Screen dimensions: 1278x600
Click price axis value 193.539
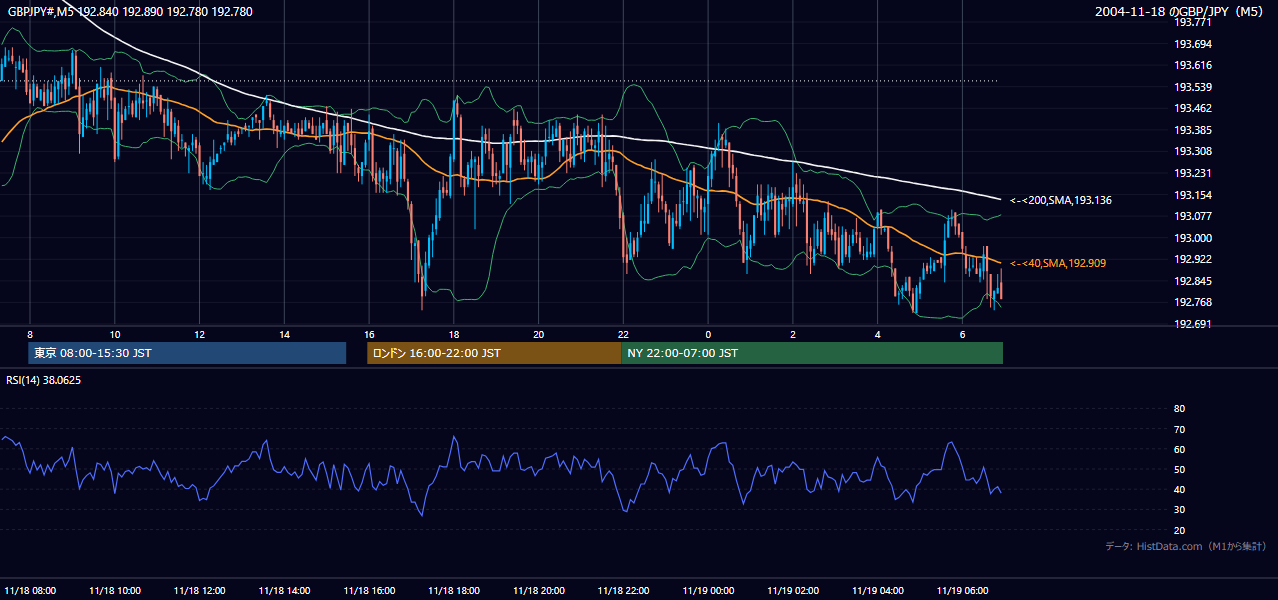point(1193,87)
